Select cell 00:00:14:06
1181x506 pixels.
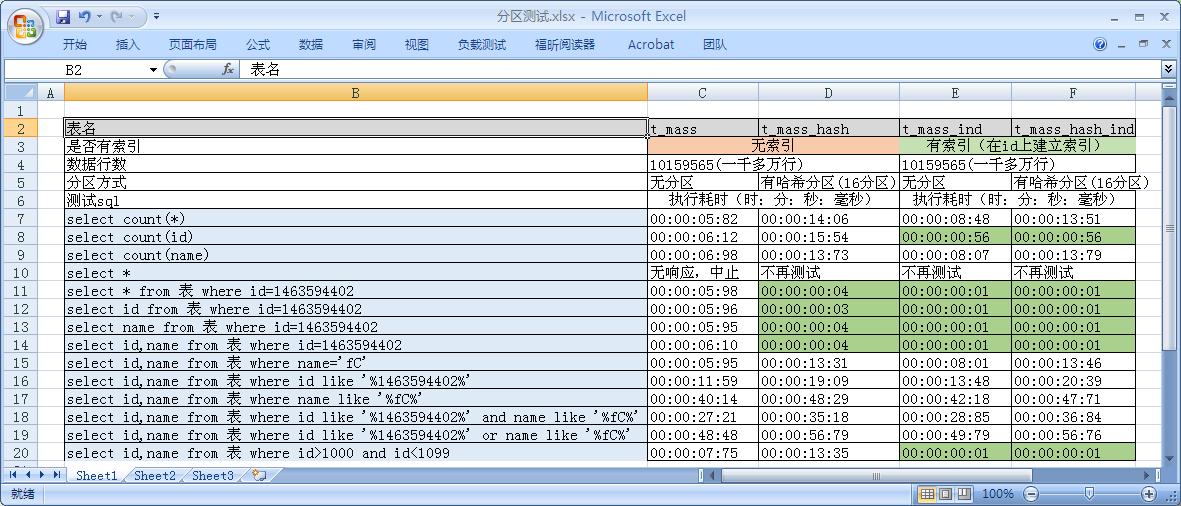point(829,218)
